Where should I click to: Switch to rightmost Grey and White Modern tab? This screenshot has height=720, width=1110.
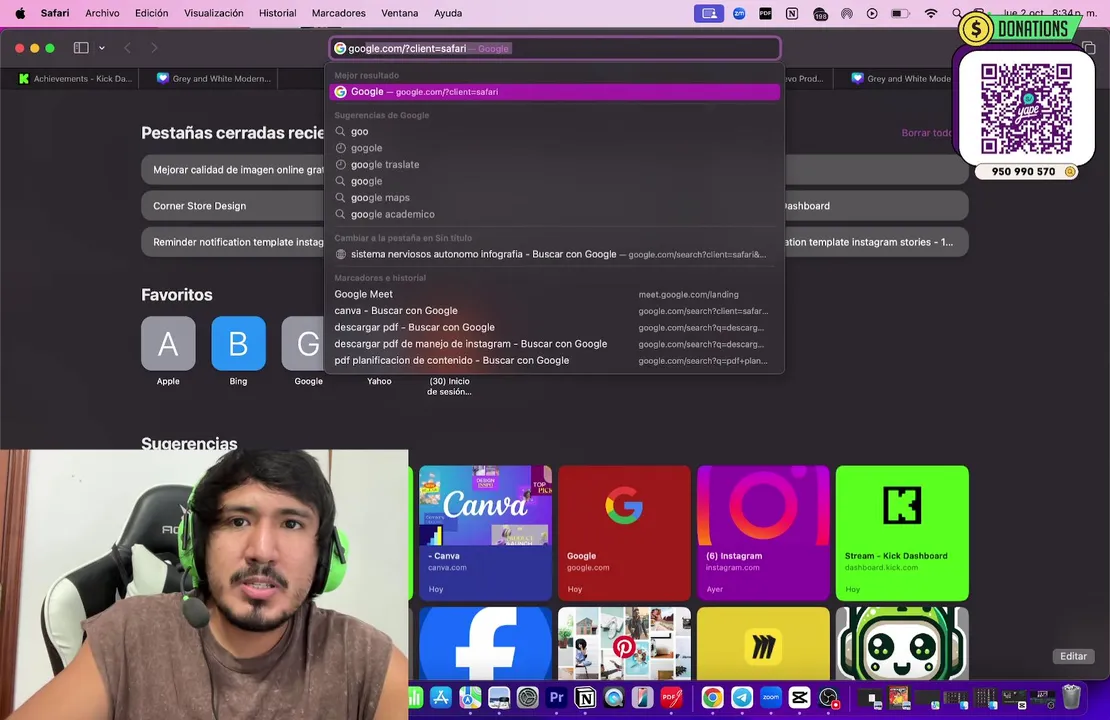point(900,79)
